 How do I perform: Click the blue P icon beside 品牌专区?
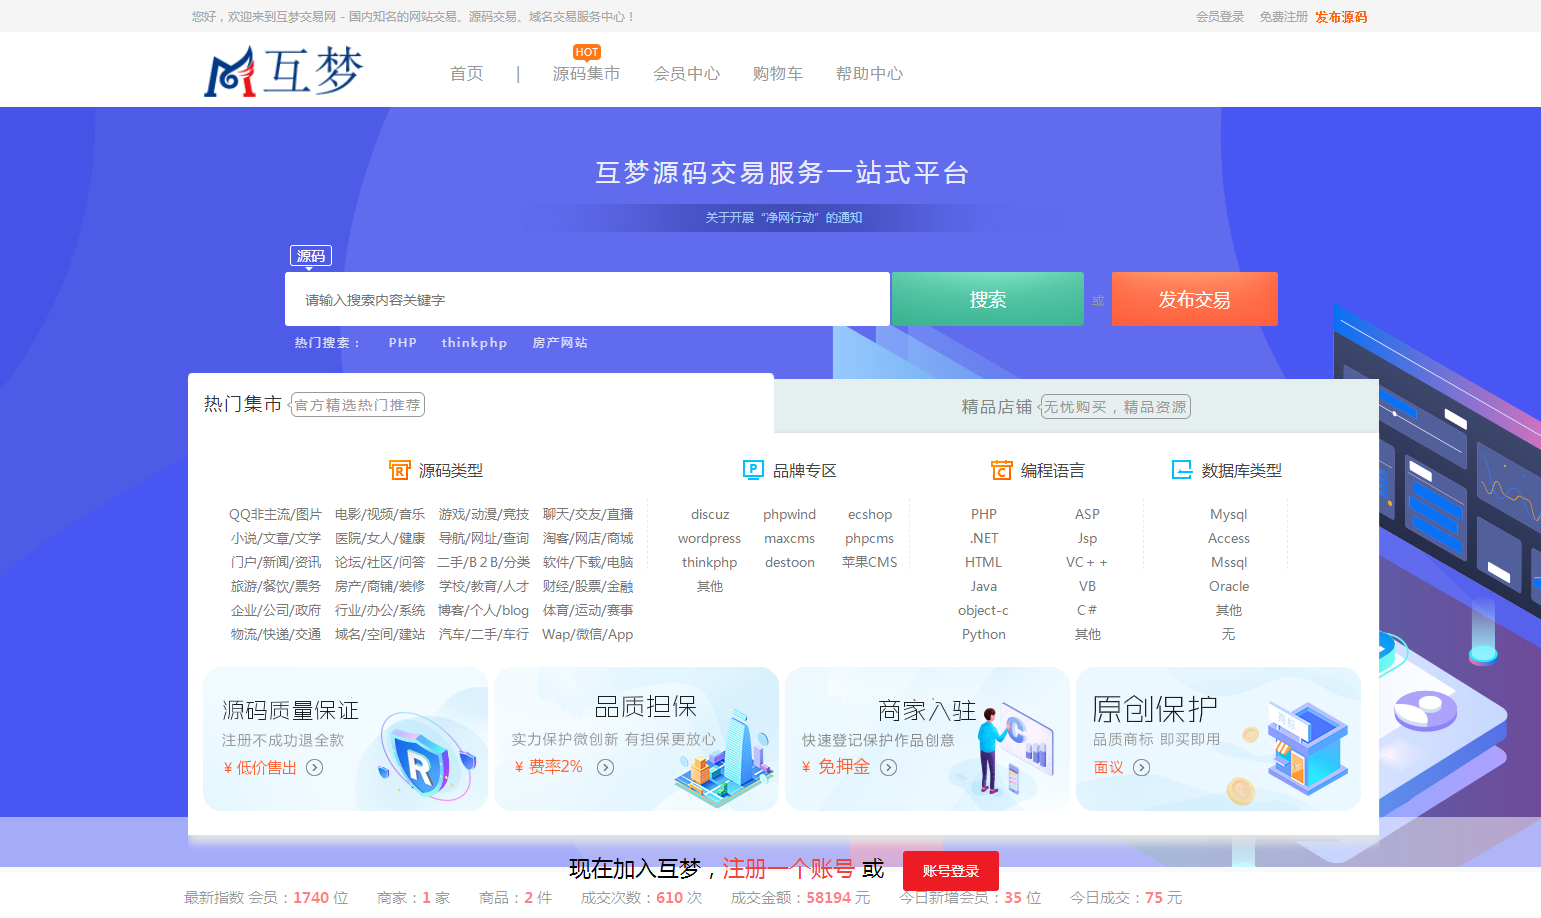click(x=753, y=469)
